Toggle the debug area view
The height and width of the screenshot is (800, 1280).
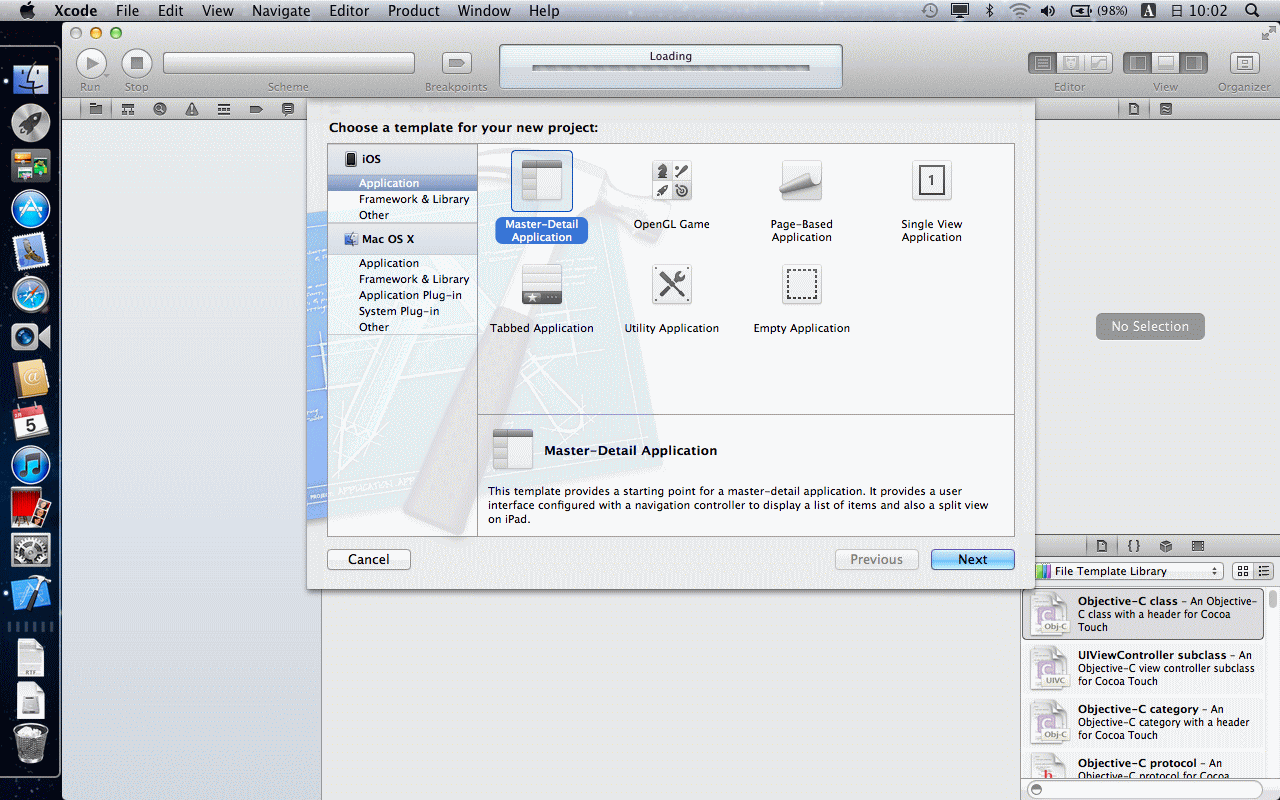coord(1165,64)
